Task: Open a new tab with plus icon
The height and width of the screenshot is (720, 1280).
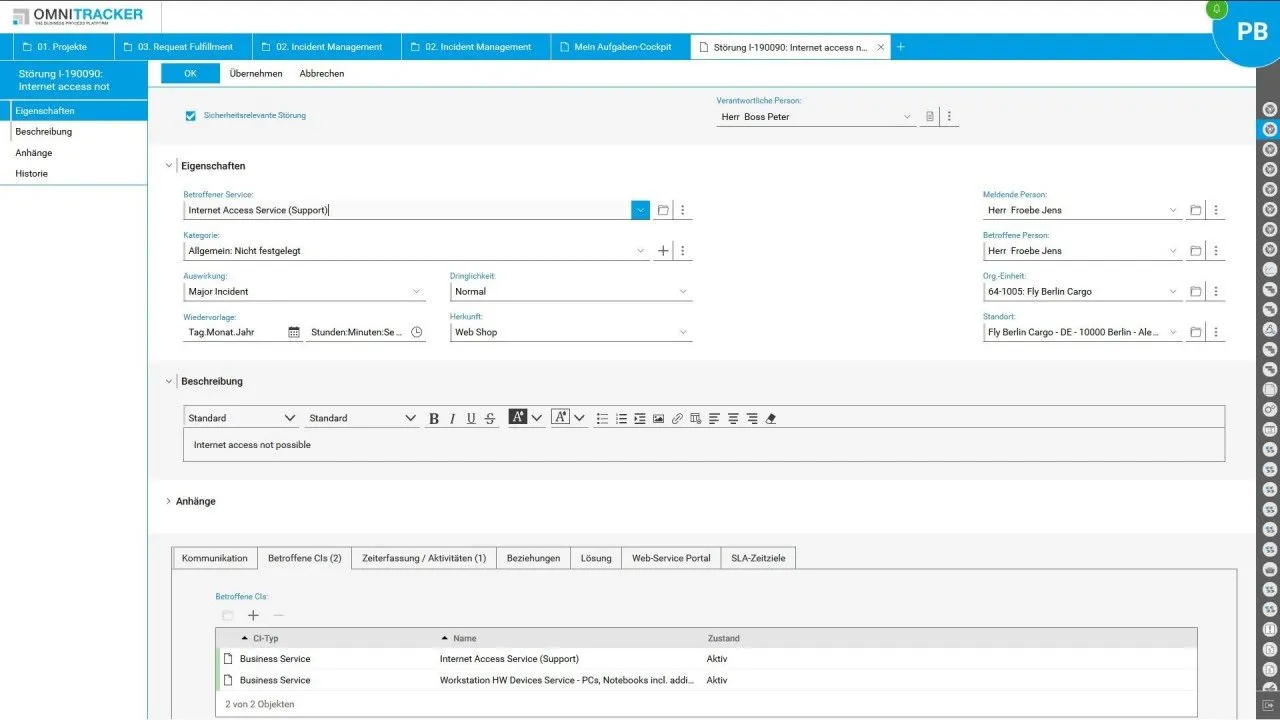Action: point(900,47)
